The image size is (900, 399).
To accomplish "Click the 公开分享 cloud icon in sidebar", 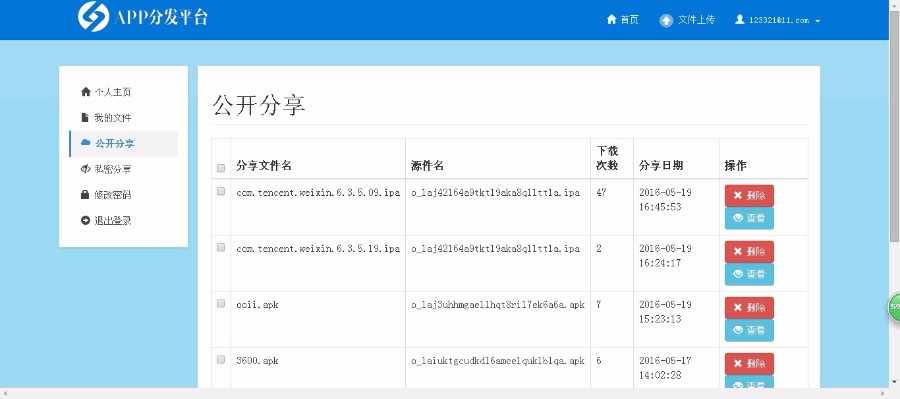I will click(86, 142).
